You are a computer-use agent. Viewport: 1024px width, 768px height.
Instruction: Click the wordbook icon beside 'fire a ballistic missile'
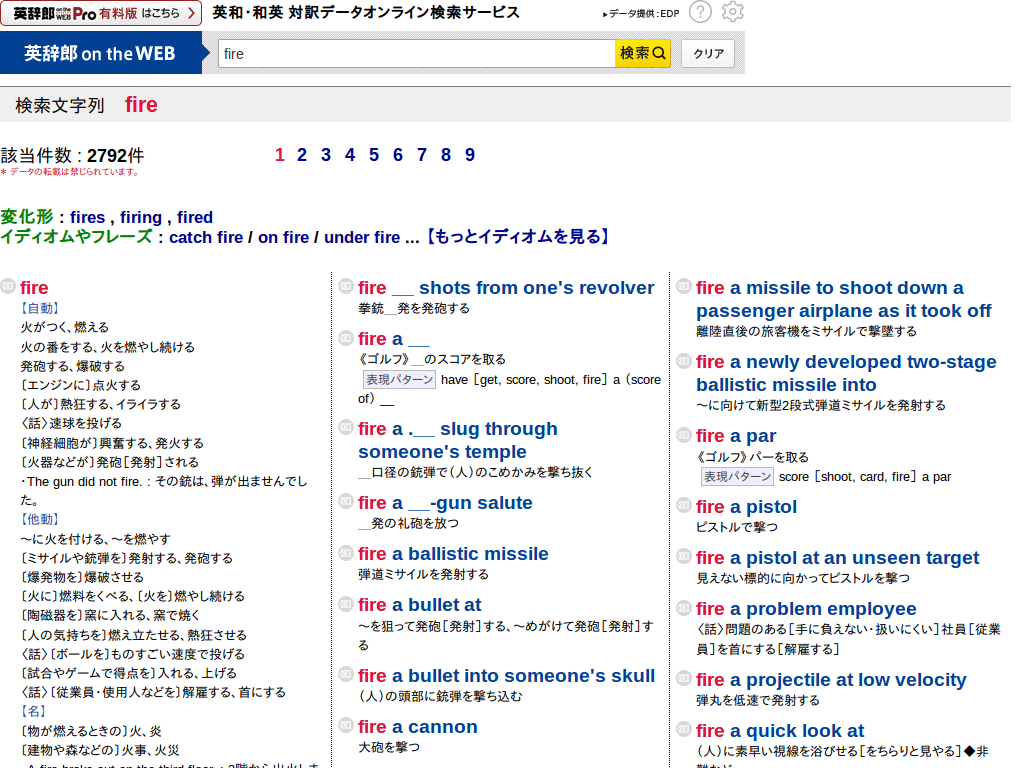coord(344,554)
